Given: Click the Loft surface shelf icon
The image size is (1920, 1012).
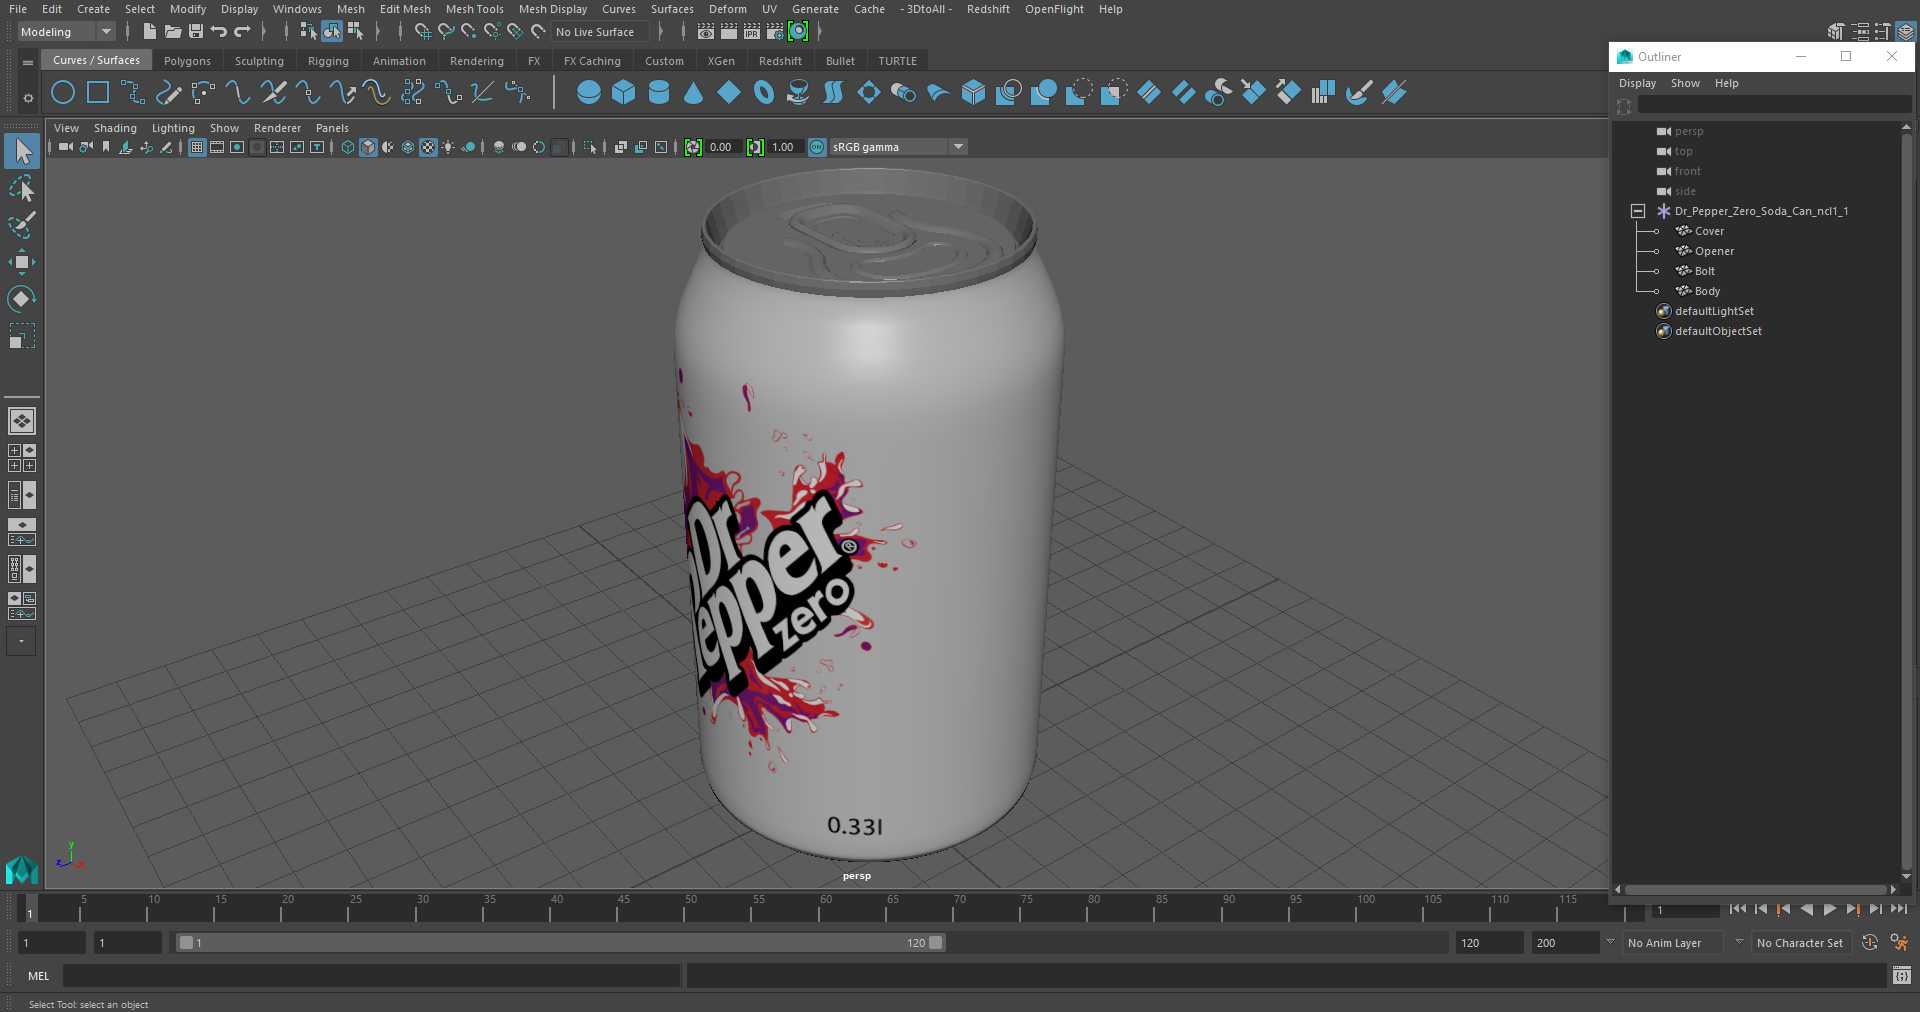Looking at the screenshot, I should pyautogui.click(x=834, y=93).
